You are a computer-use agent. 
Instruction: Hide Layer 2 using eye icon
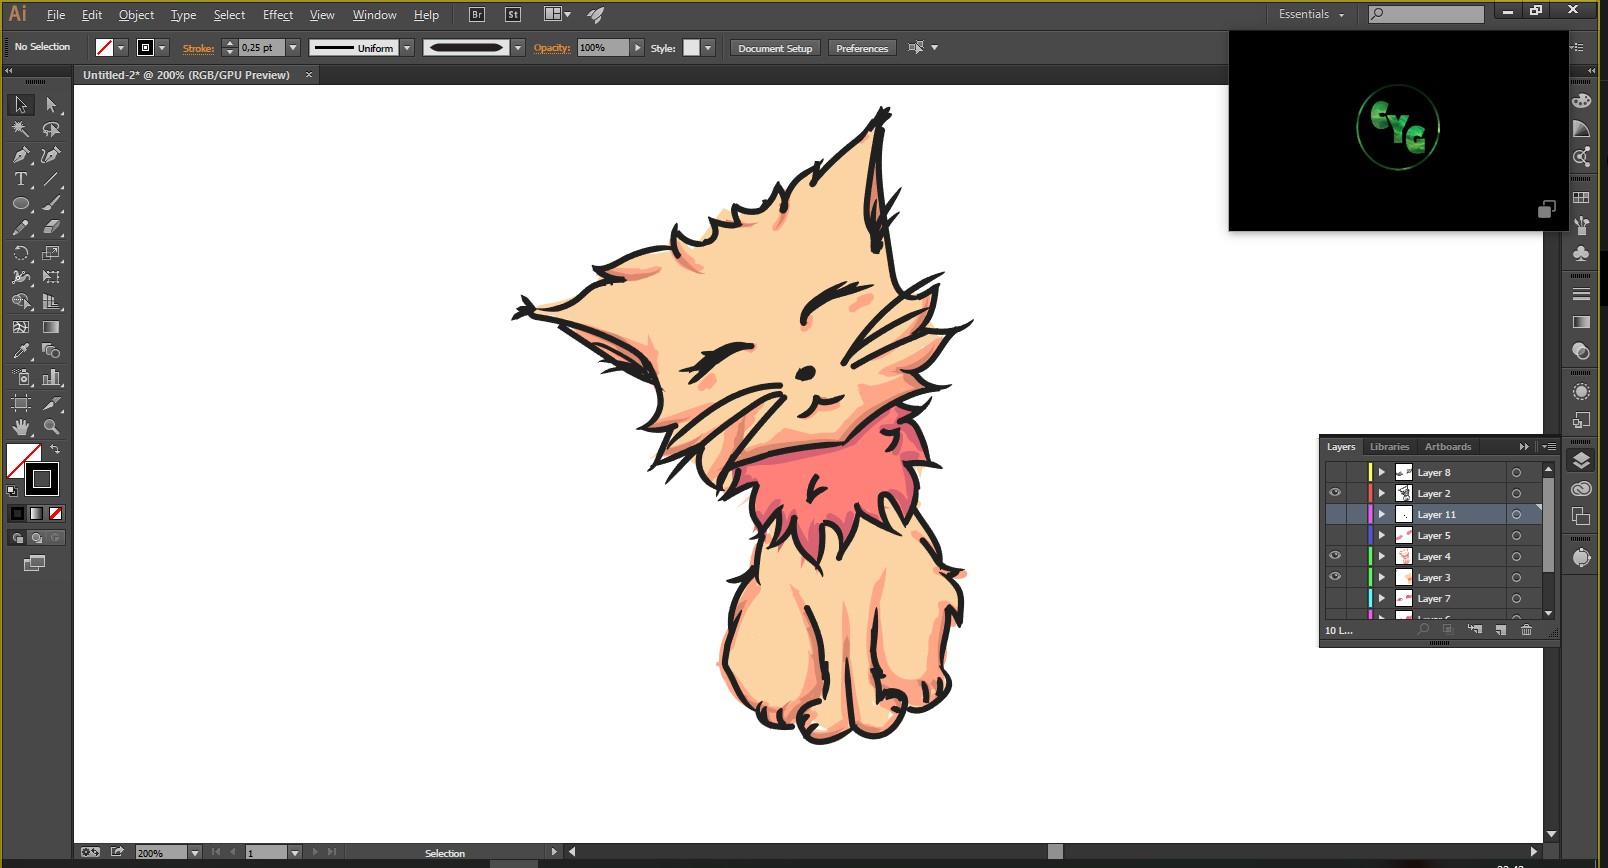[1335, 493]
